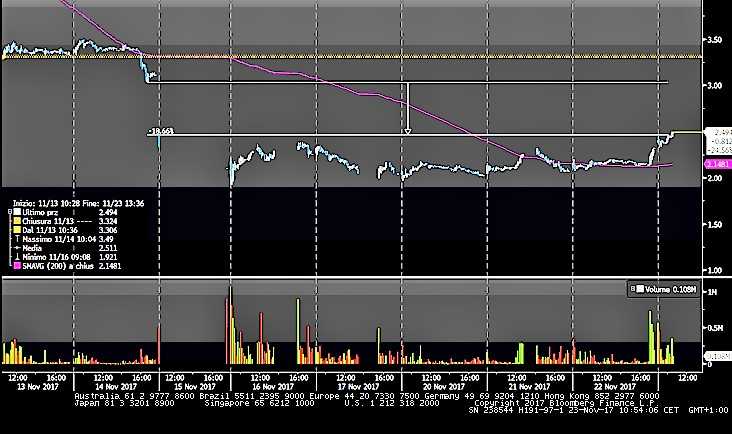This screenshot has width=732, height=434.
Task: Click the 13 Nov 2017 date label
Action: (37, 387)
